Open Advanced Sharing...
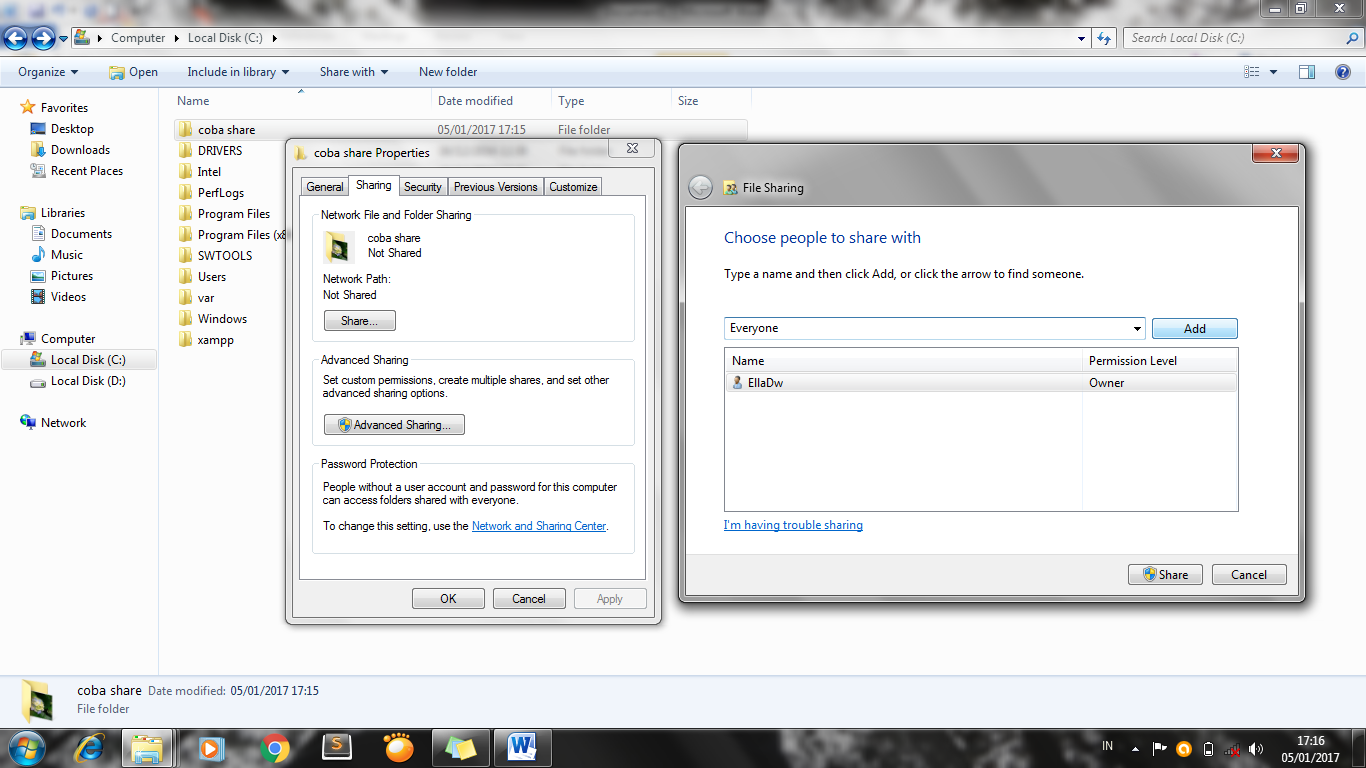This screenshot has height=768, width=1366. coord(394,425)
